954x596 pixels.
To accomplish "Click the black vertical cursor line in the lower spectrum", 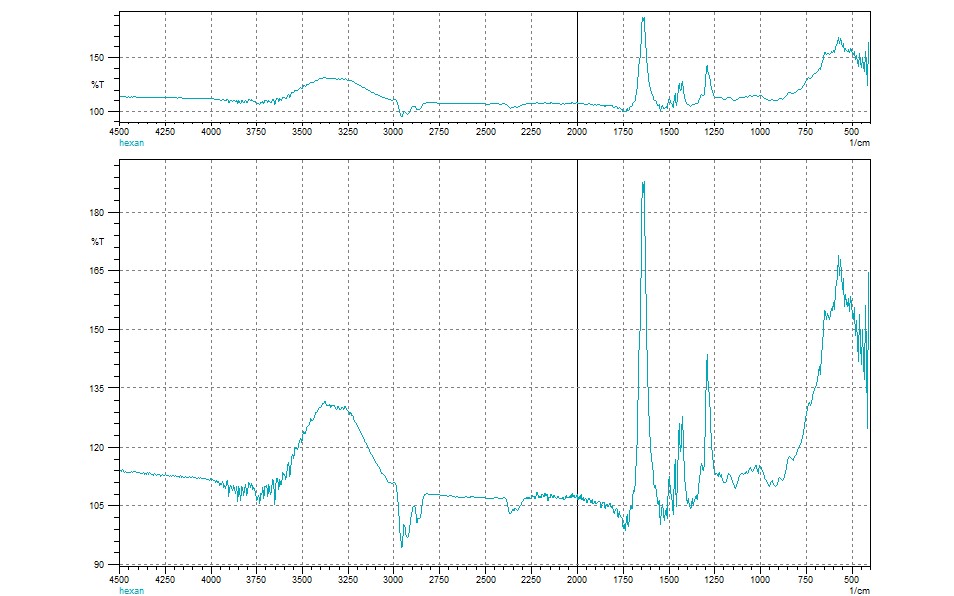I will pos(577,362).
